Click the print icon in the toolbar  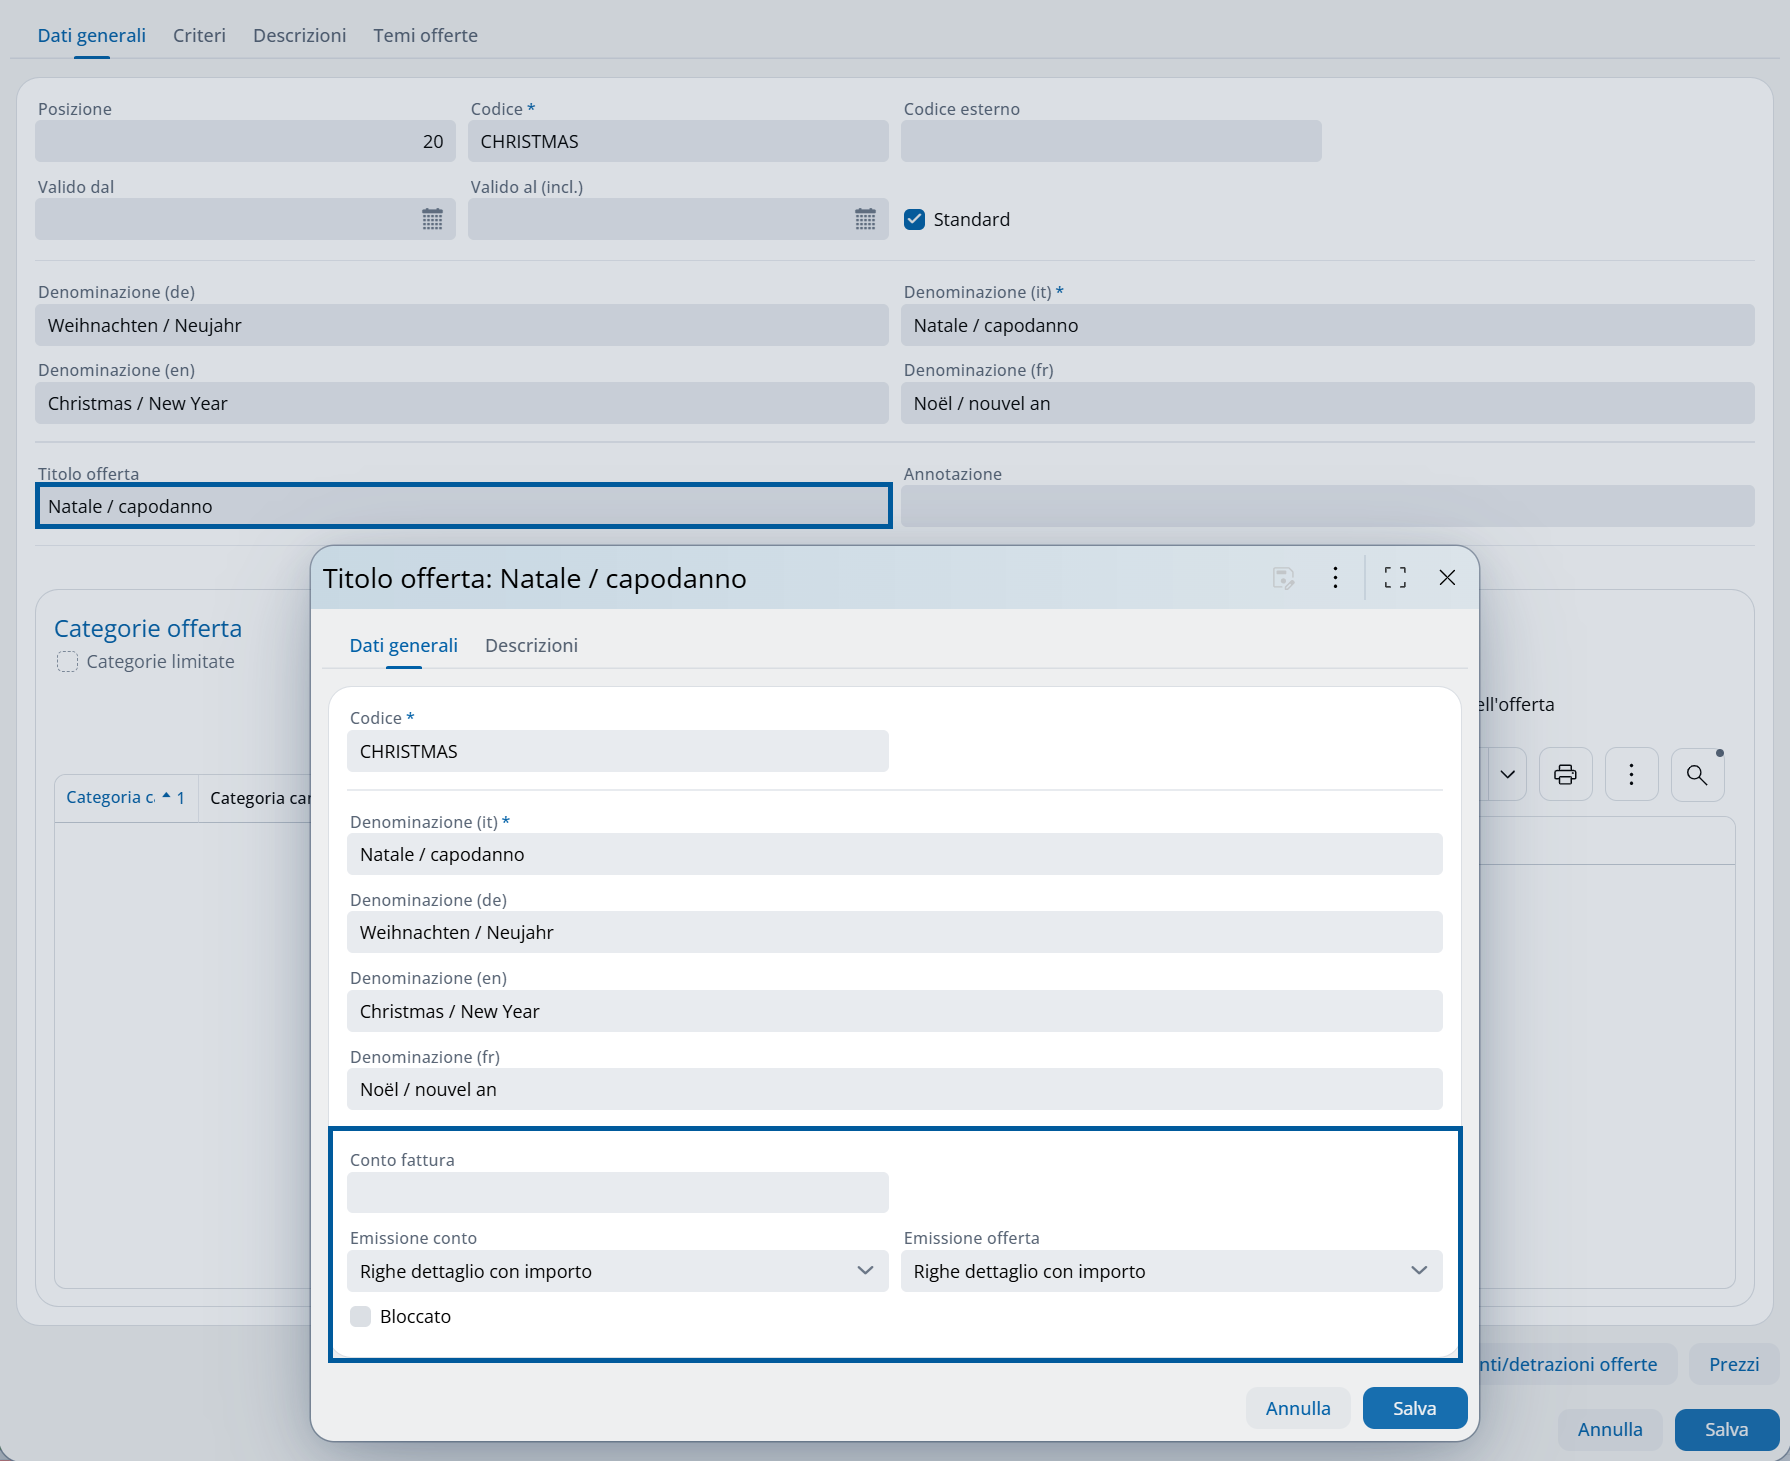tap(1565, 775)
